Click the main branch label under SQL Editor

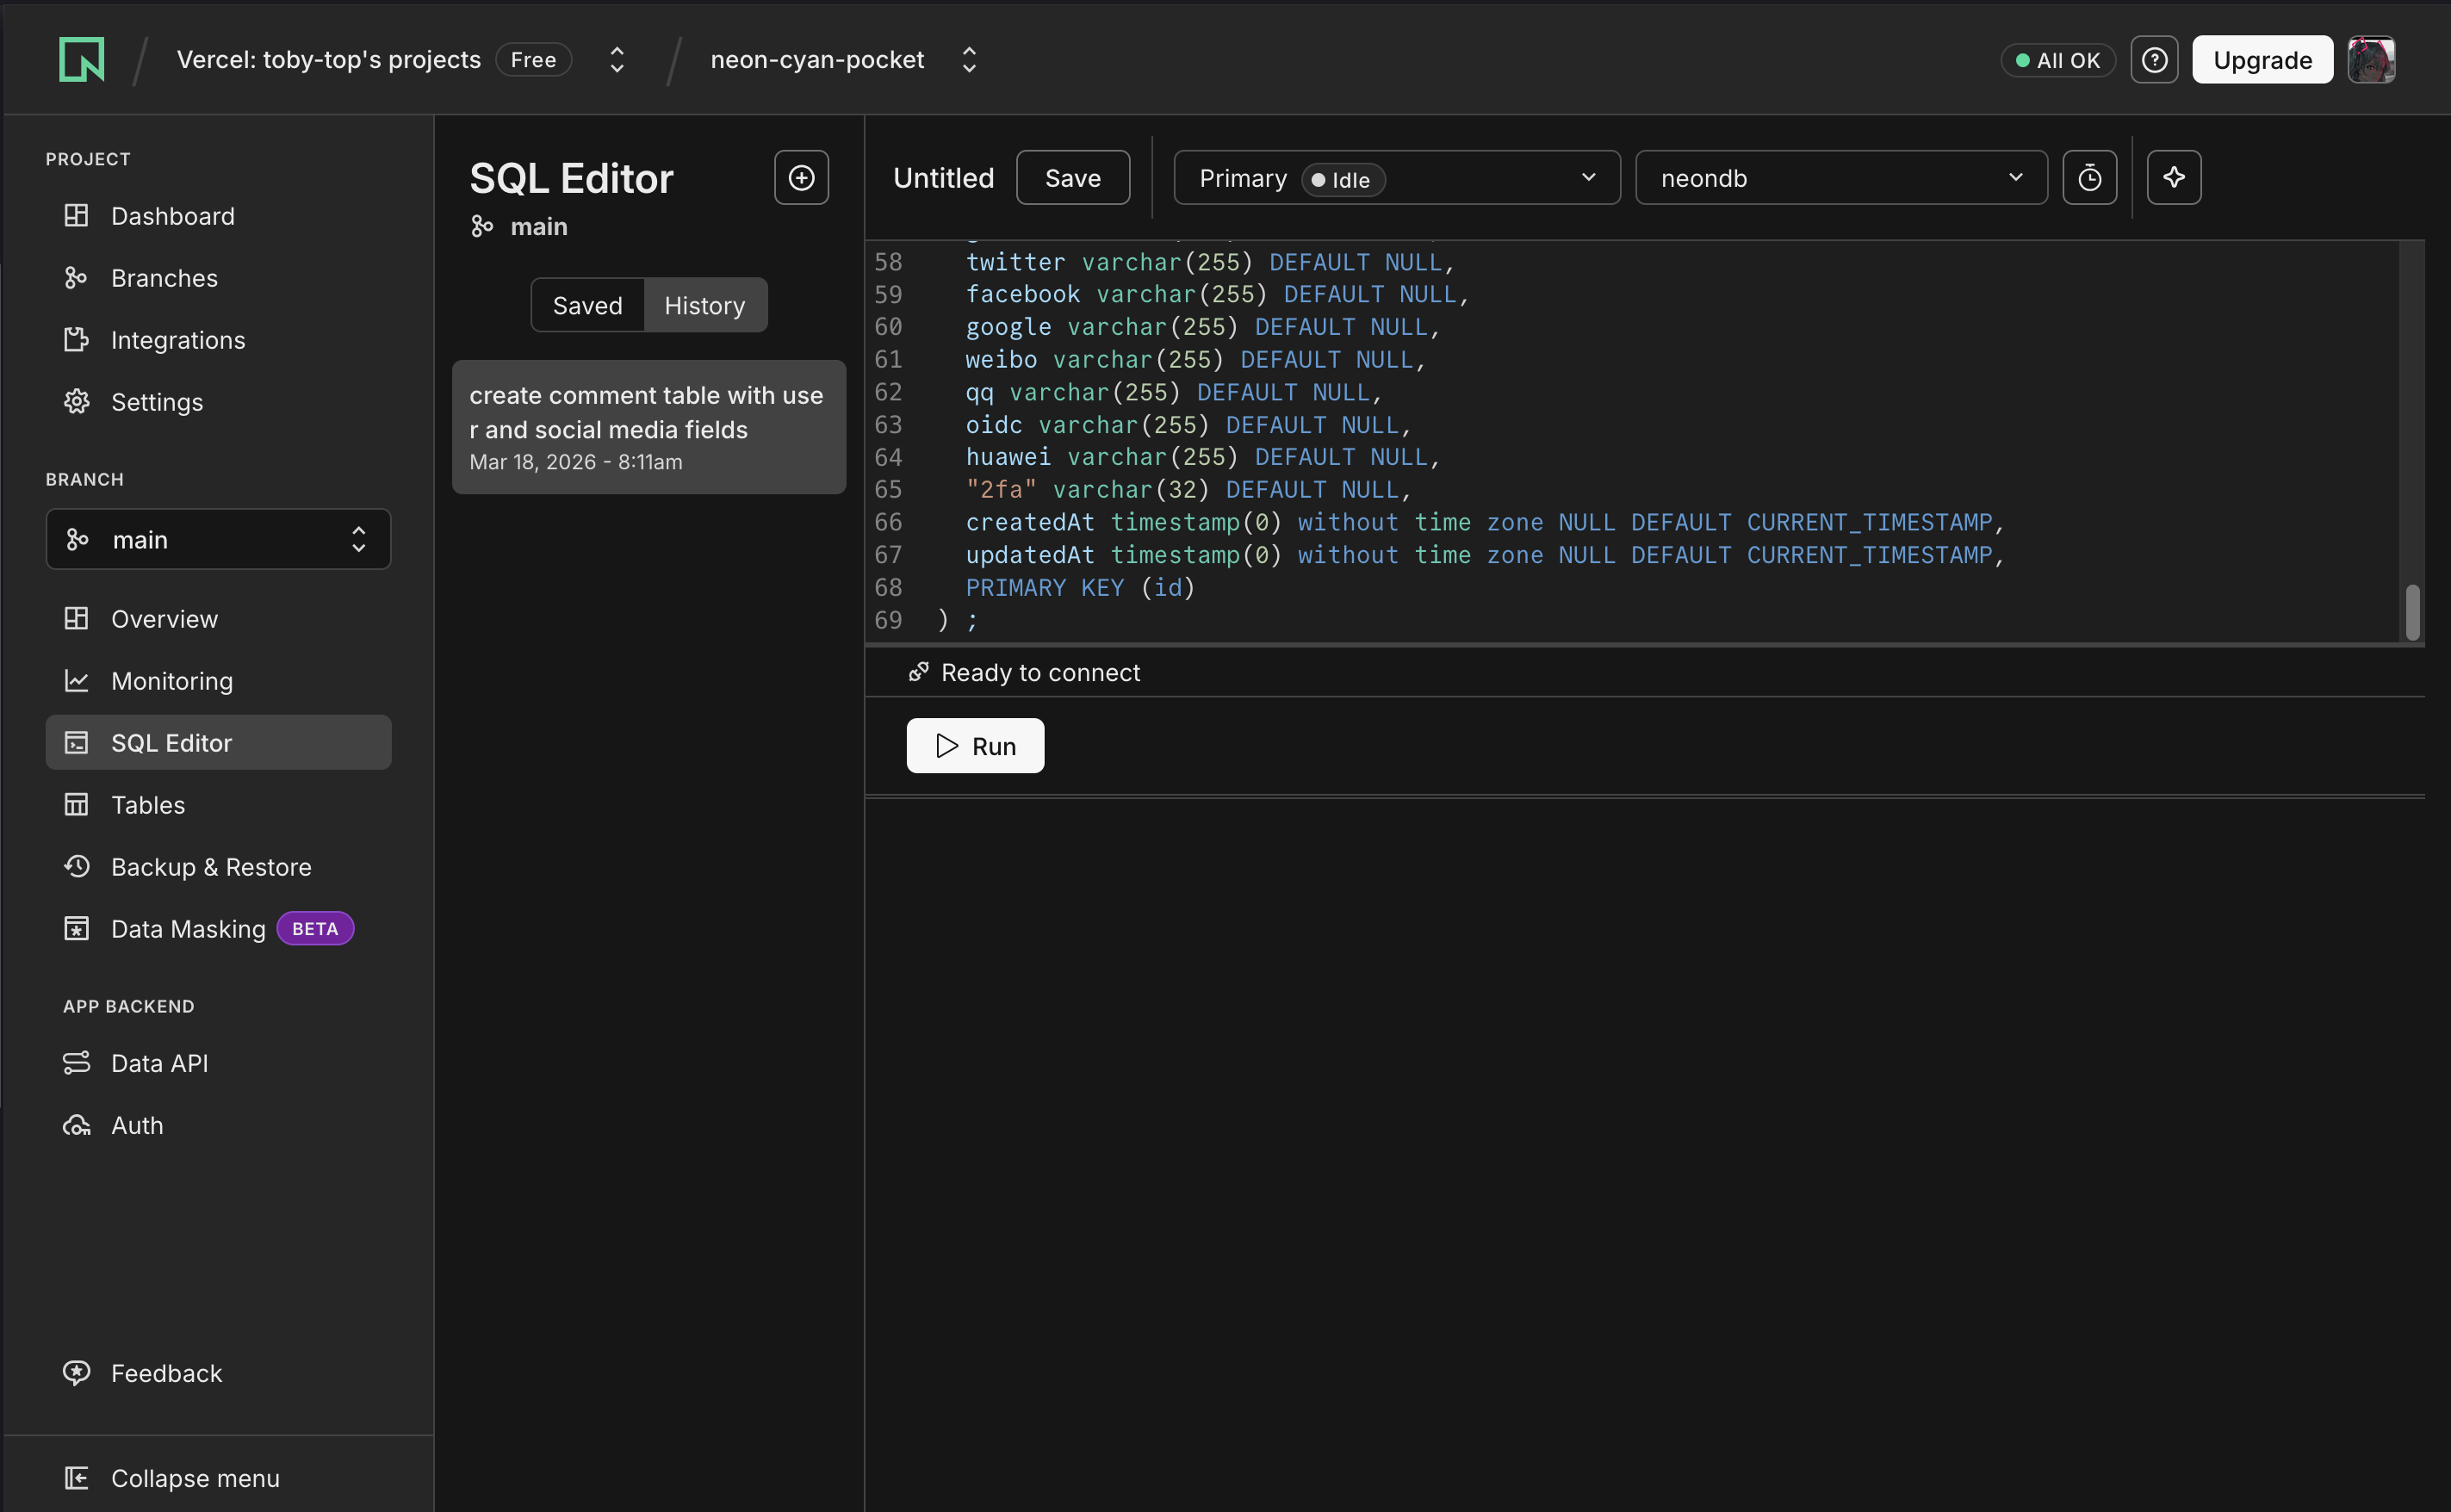pyautogui.click(x=519, y=227)
